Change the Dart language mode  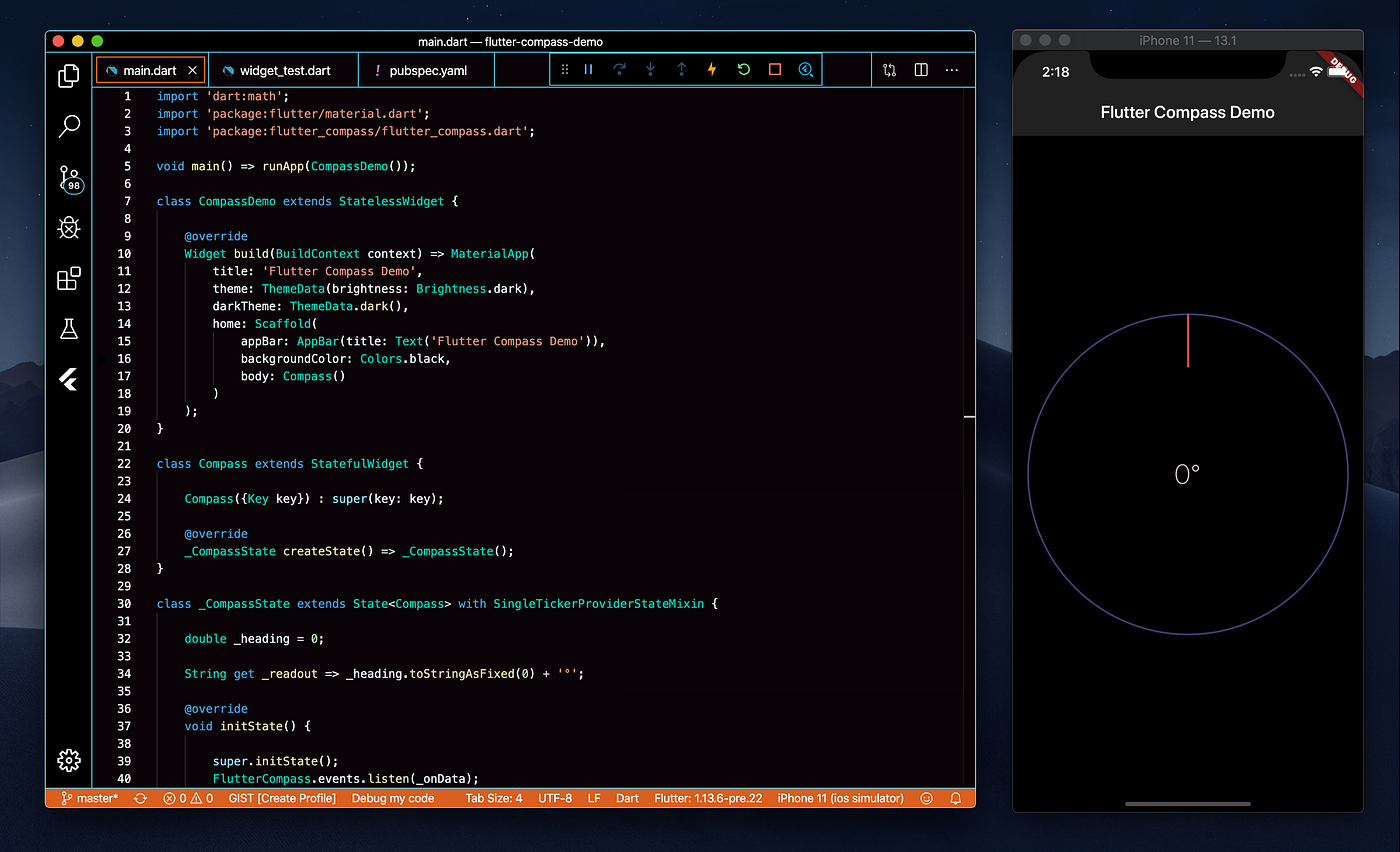pos(627,798)
